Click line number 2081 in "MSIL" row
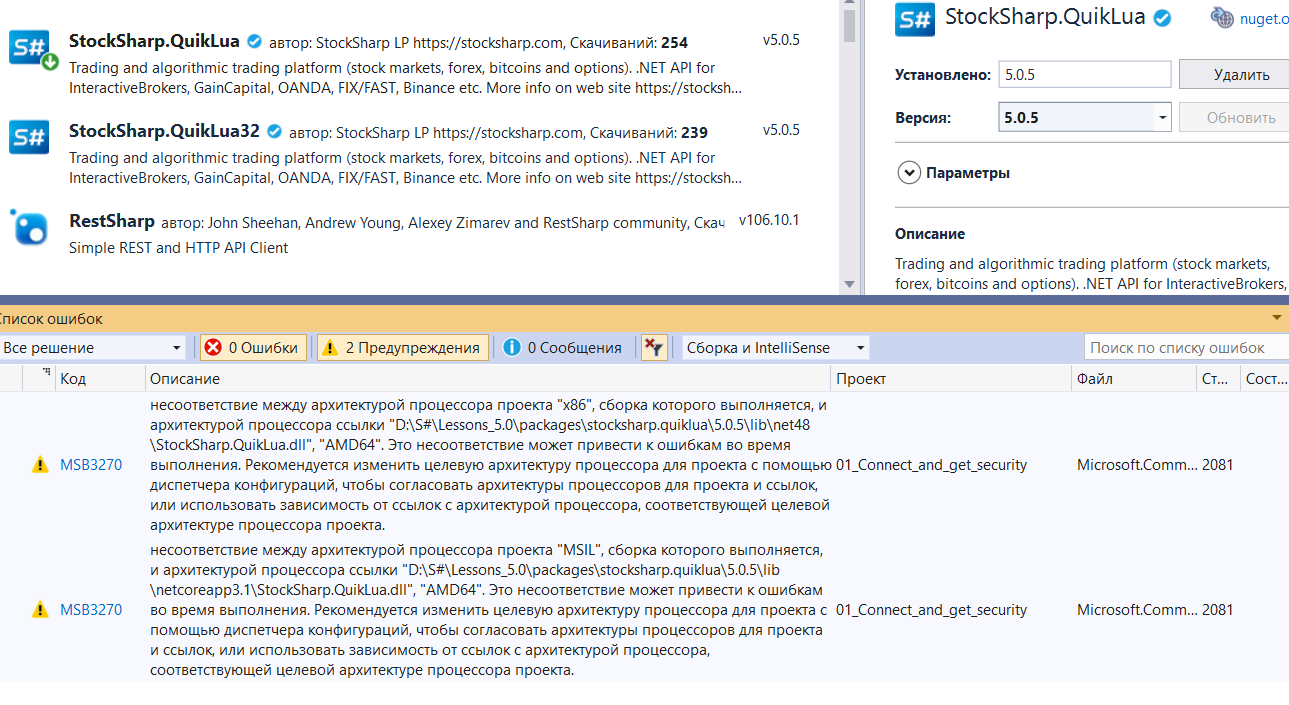 1217,609
